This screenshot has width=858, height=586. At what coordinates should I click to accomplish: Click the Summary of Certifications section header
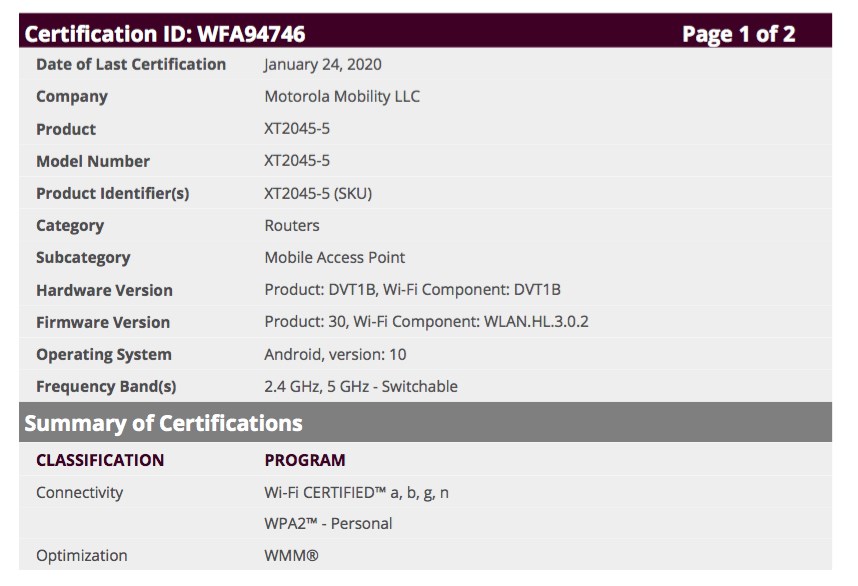pyautogui.click(x=163, y=423)
